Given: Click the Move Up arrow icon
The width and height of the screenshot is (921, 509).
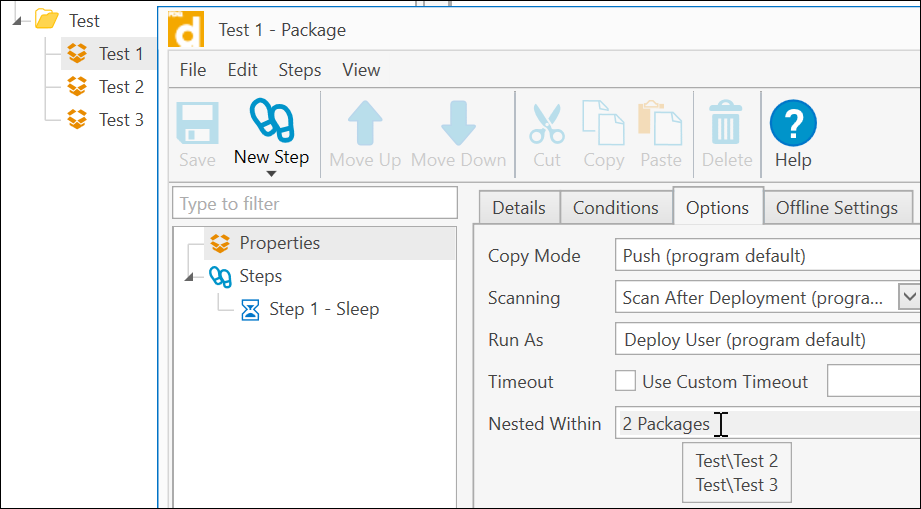Looking at the screenshot, I should (365, 124).
